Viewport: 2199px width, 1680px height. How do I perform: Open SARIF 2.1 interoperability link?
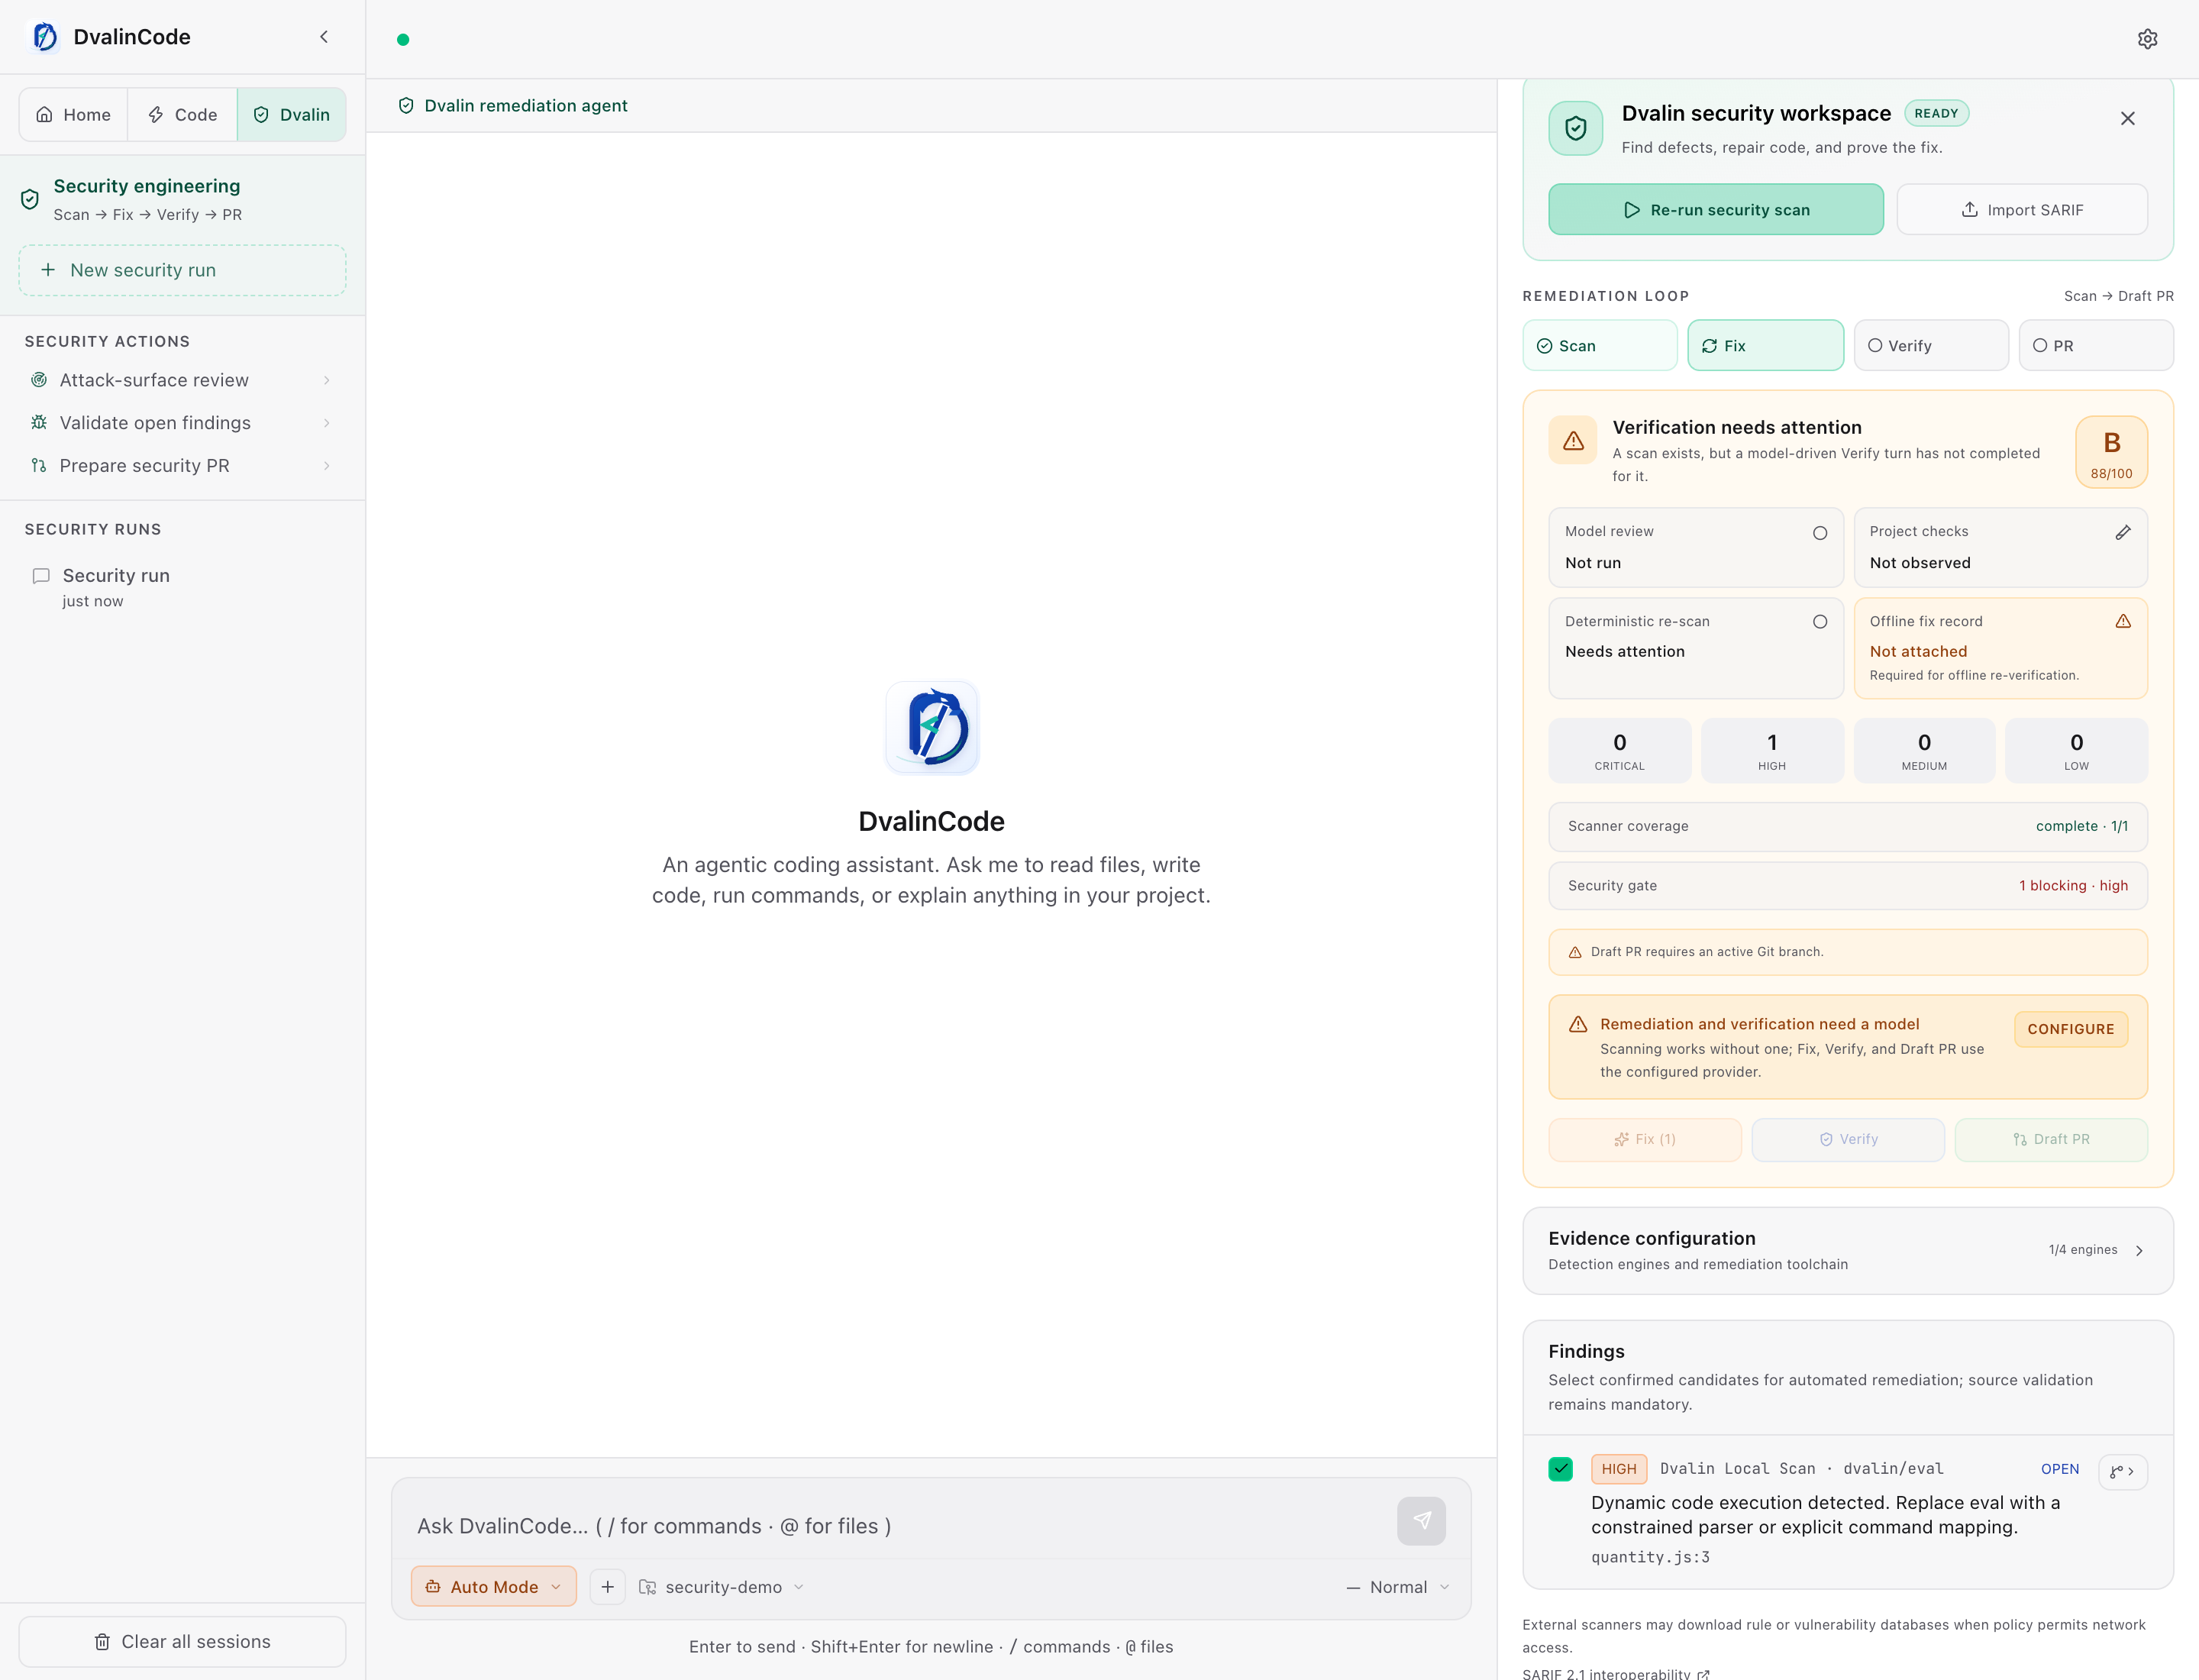click(1616, 1673)
